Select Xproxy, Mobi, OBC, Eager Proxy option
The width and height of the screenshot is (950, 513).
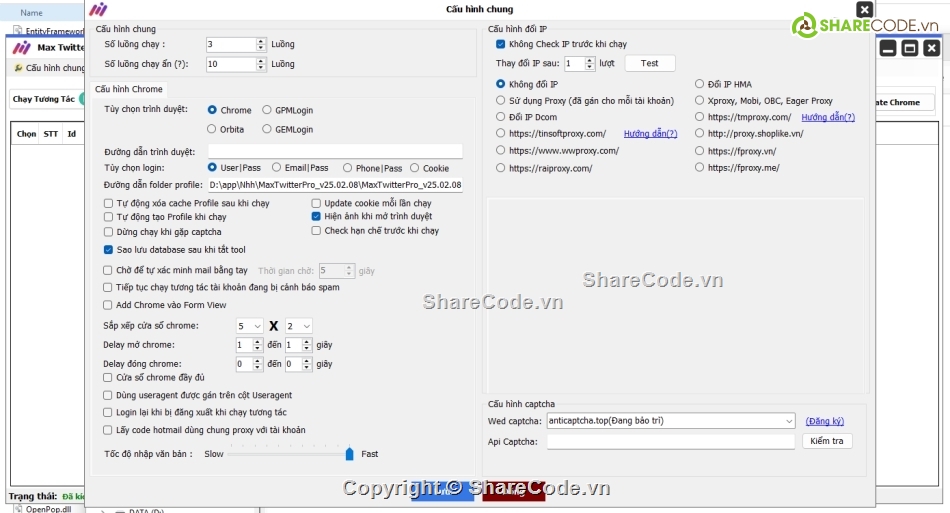click(x=699, y=100)
